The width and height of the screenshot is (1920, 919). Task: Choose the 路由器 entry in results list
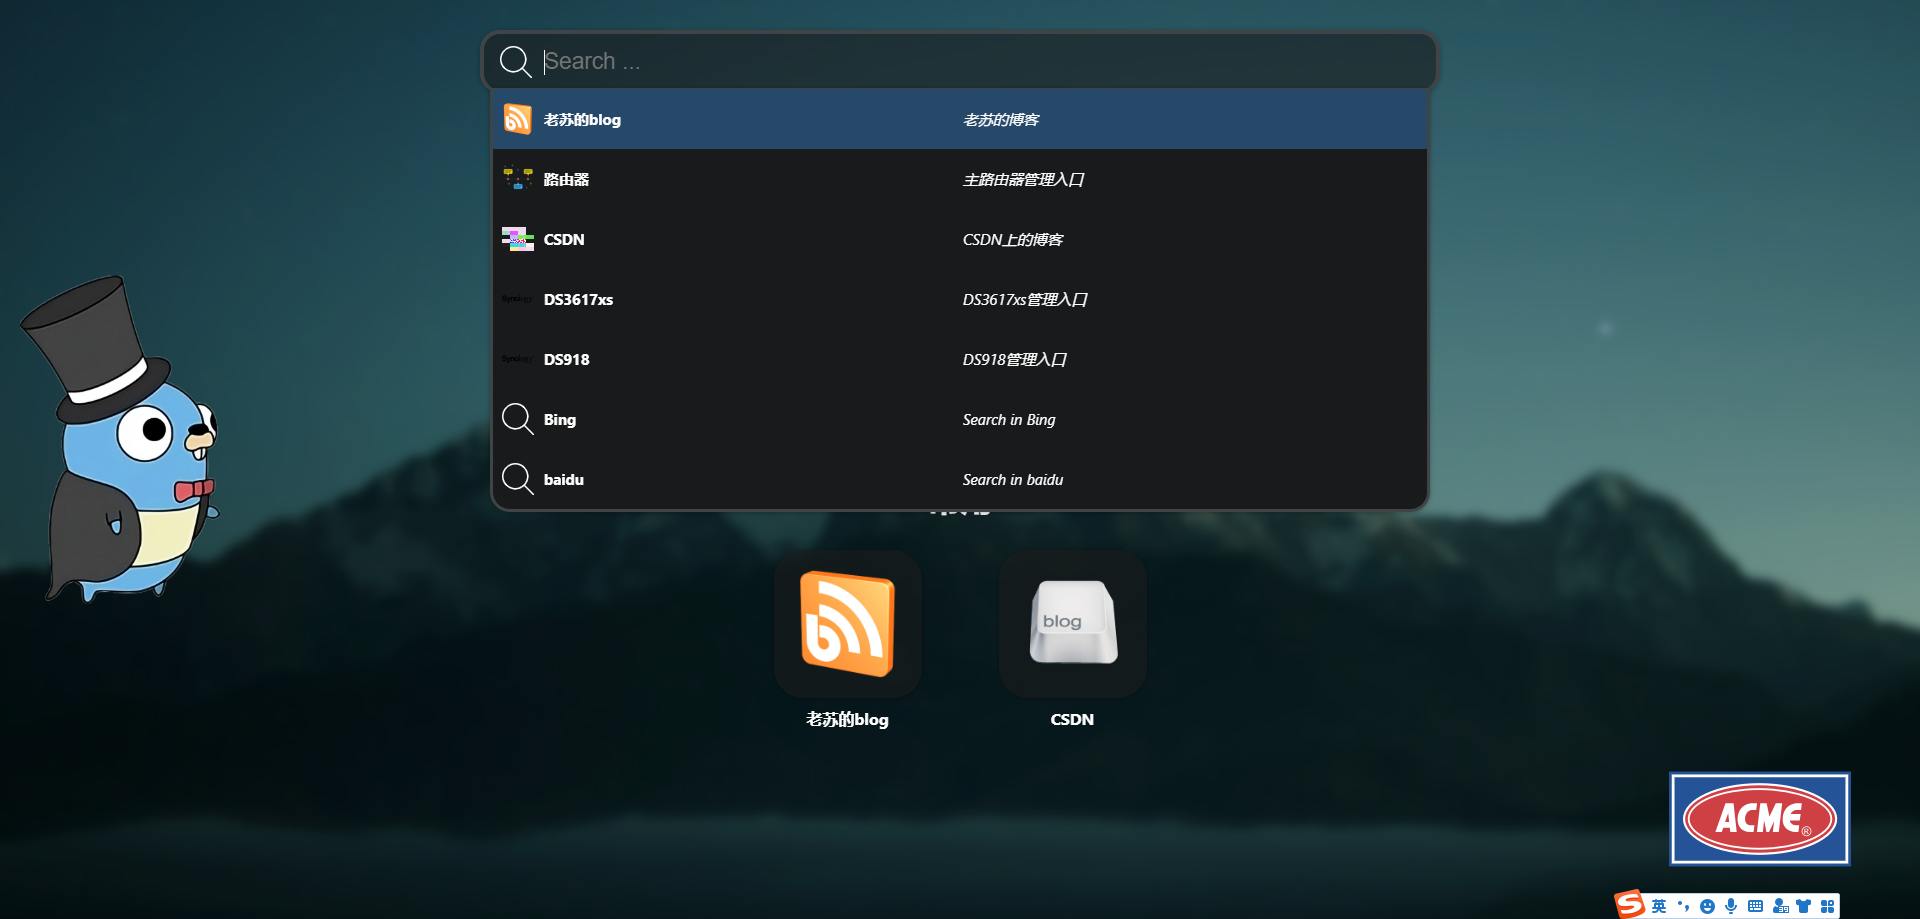pos(959,180)
